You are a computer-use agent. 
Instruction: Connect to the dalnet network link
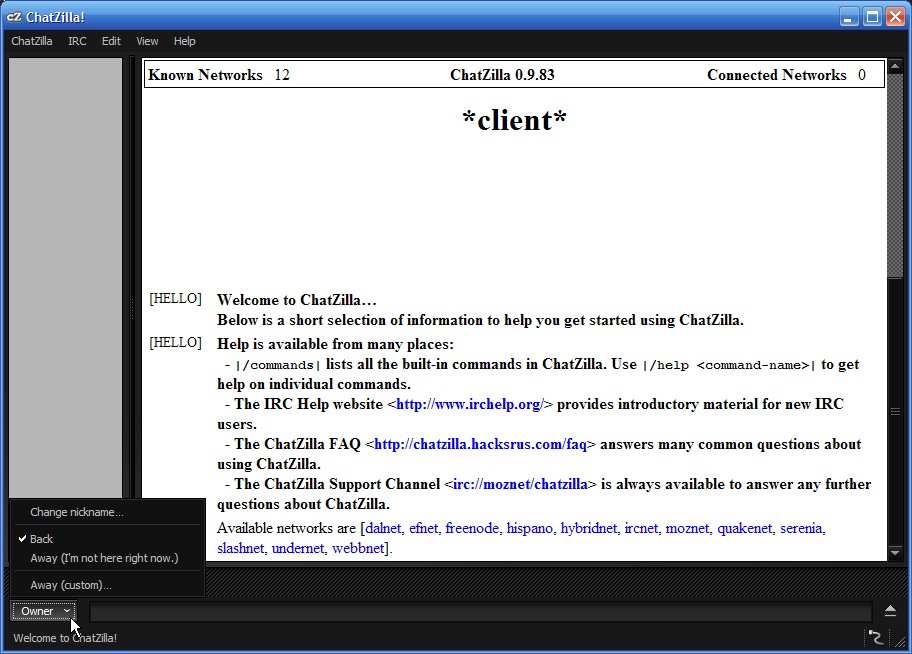coord(383,528)
